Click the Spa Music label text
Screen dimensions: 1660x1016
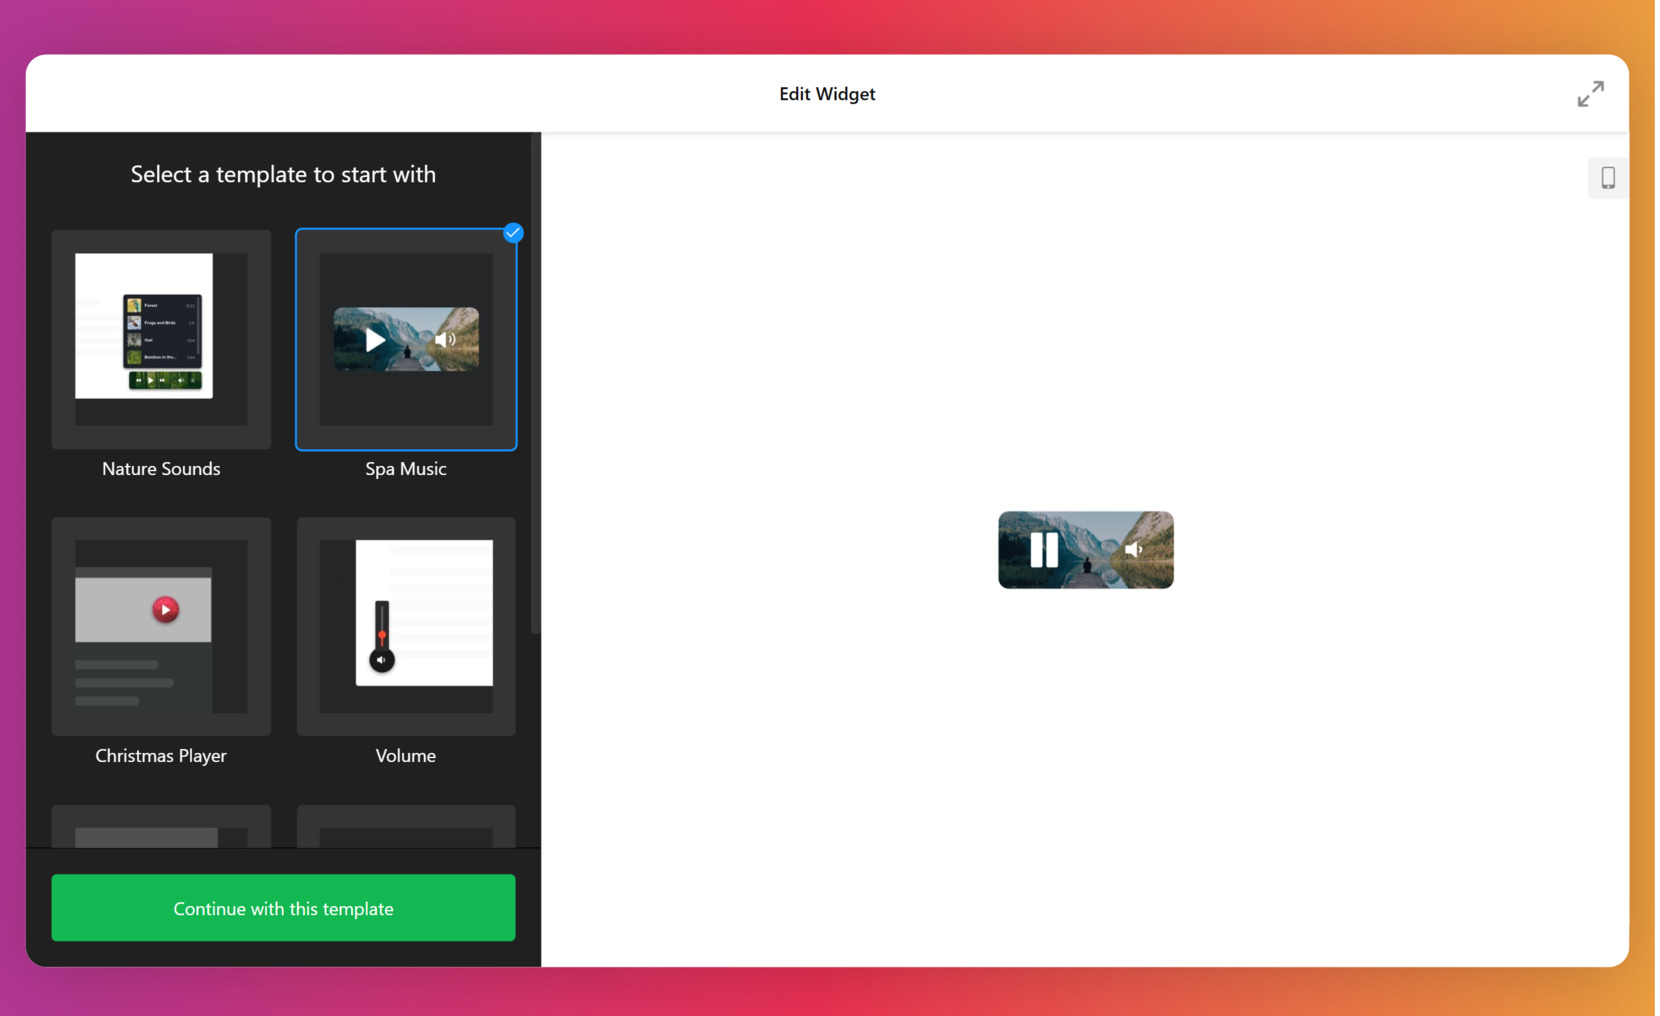click(405, 468)
